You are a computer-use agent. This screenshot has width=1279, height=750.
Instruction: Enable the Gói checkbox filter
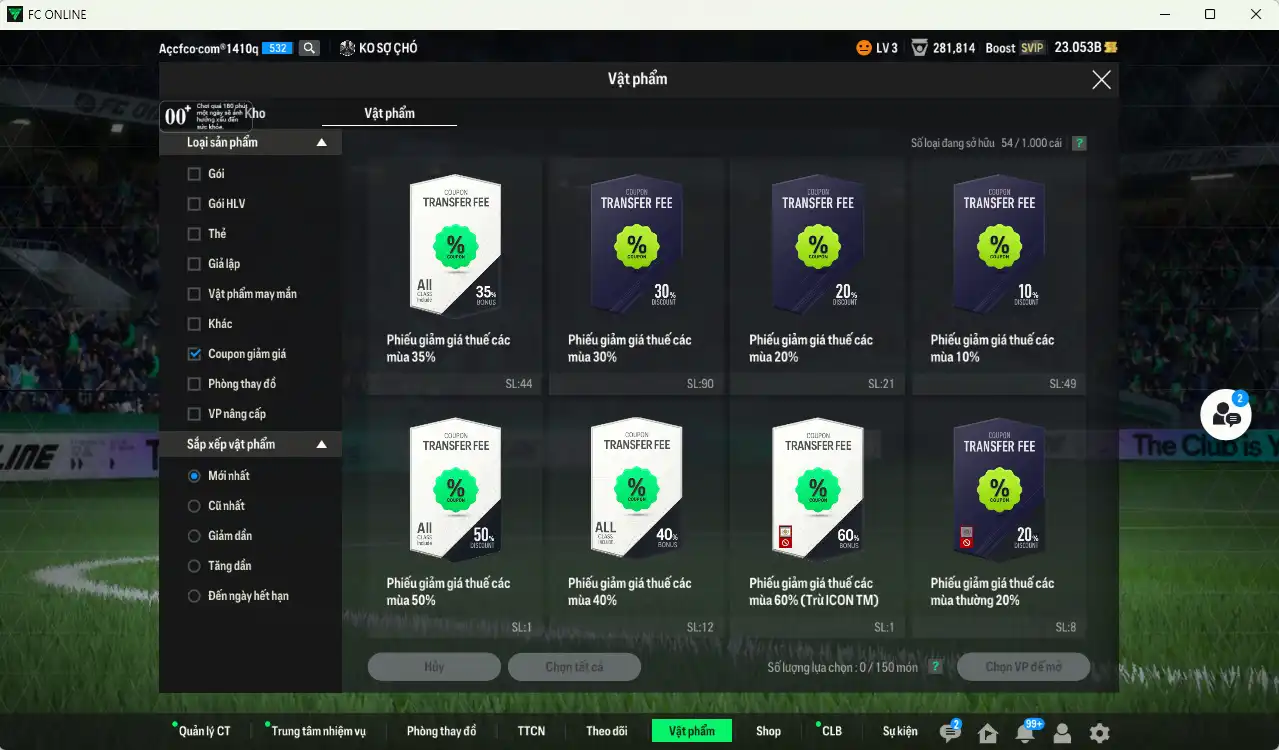pos(194,174)
